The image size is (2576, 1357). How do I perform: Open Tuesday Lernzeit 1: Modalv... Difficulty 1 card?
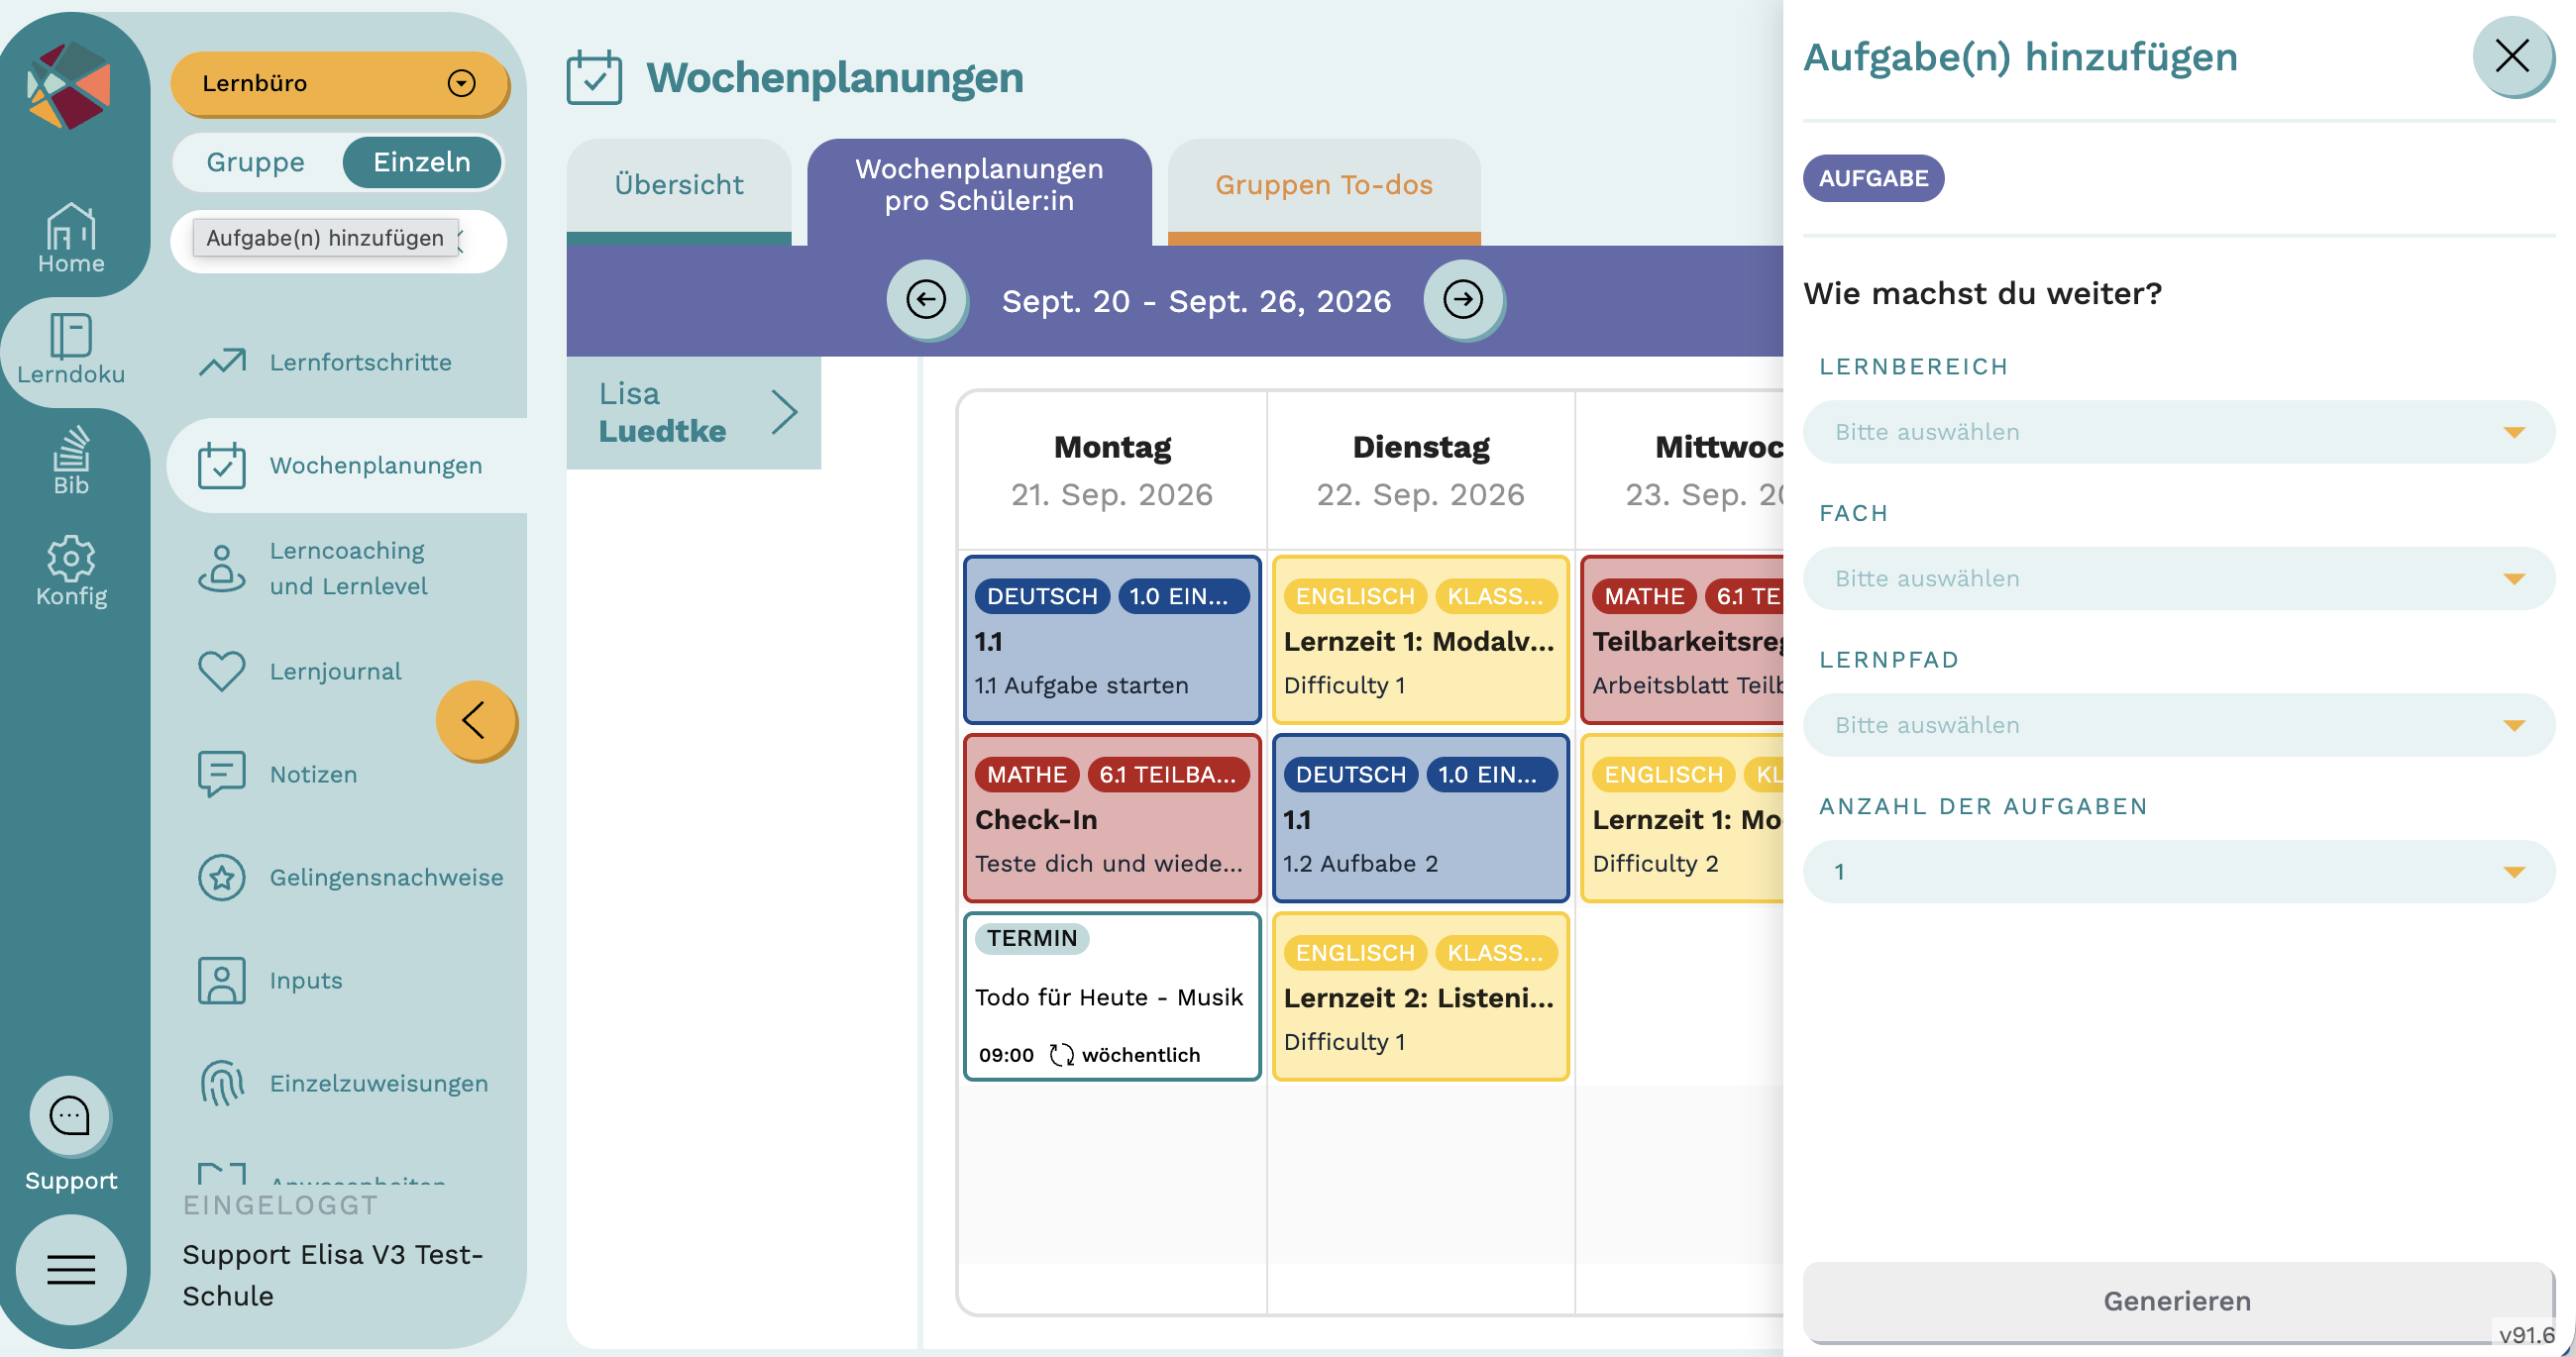pos(1420,640)
